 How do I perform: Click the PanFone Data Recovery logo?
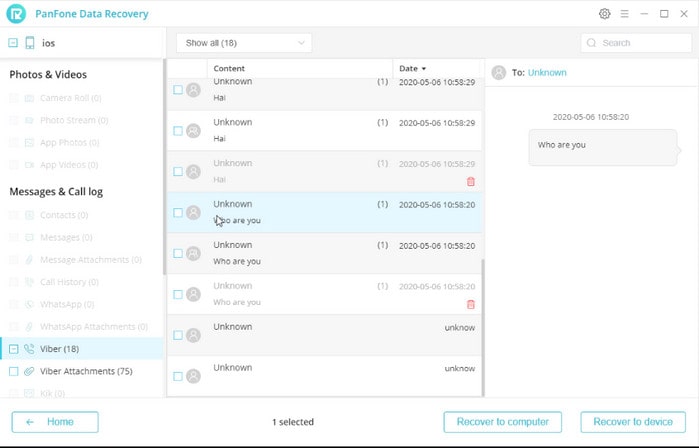pyautogui.click(x=16, y=14)
